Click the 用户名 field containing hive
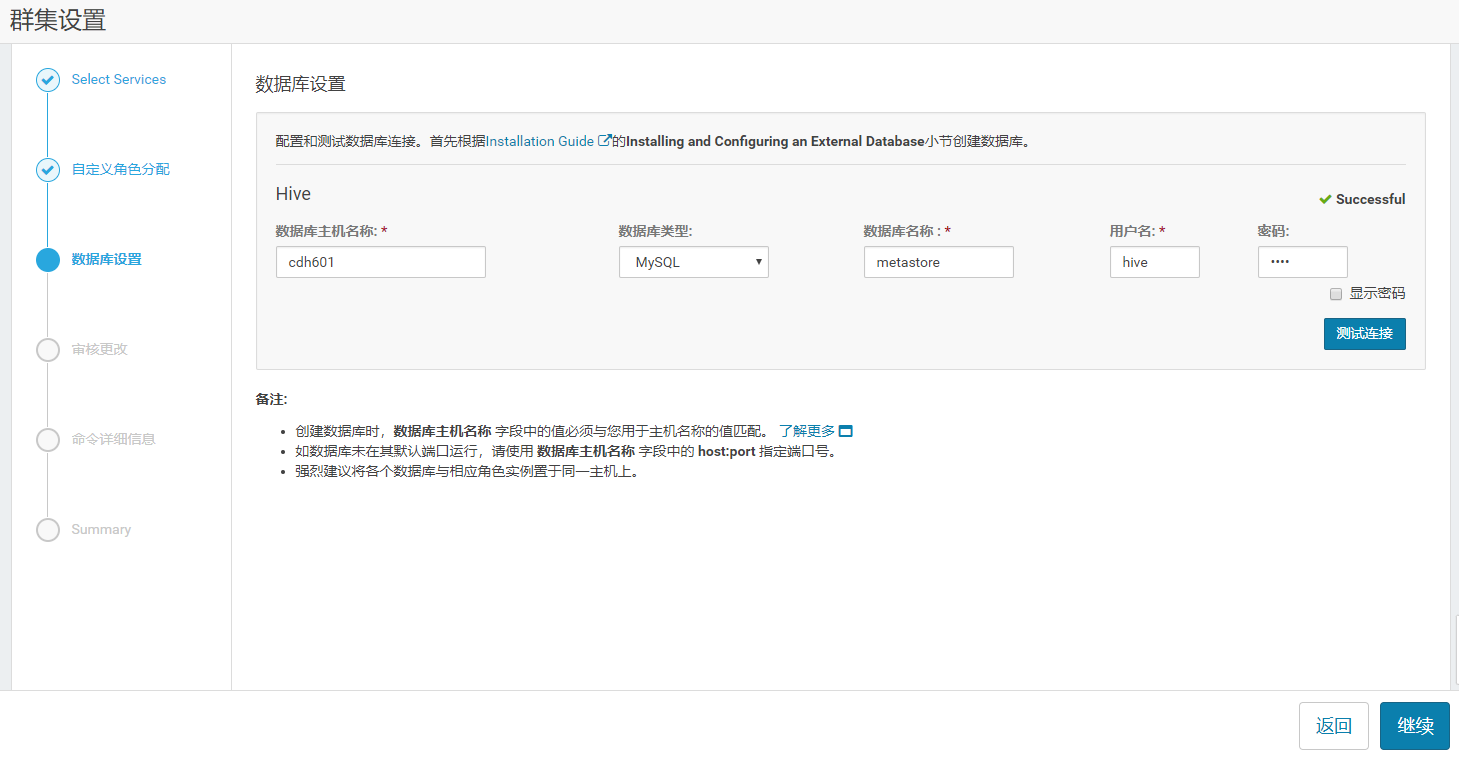The height and width of the screenshot is (759, 1459). (1155, 262)
